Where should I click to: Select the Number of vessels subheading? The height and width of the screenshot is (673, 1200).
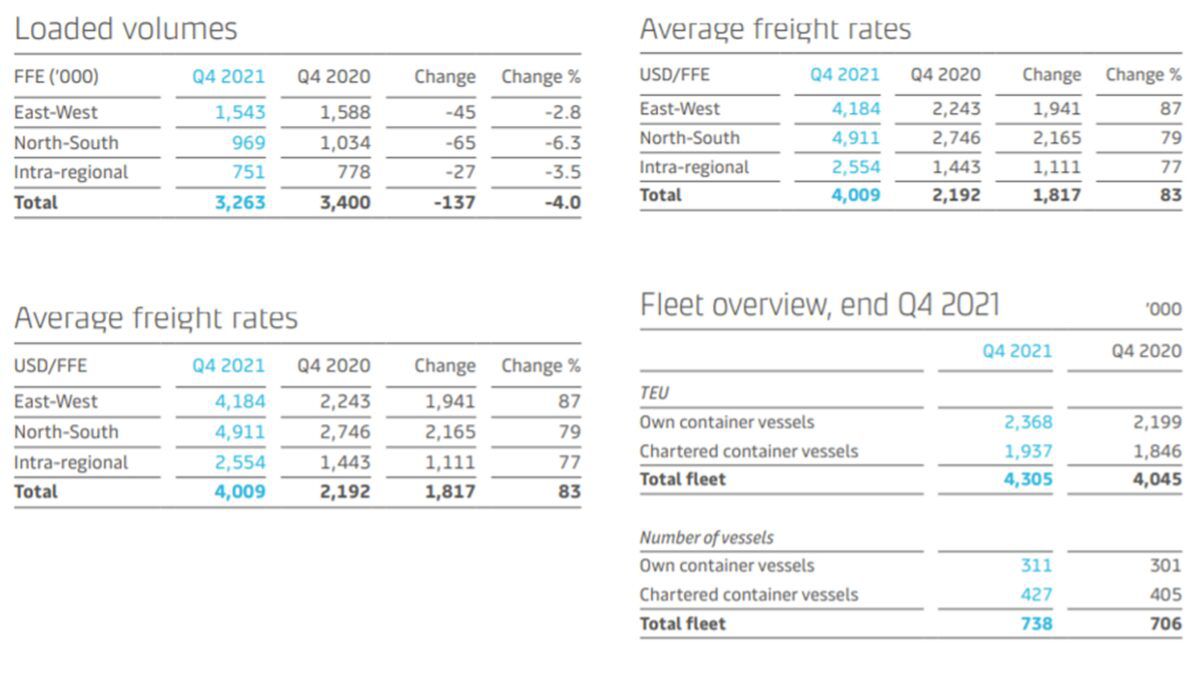point(706,538)
